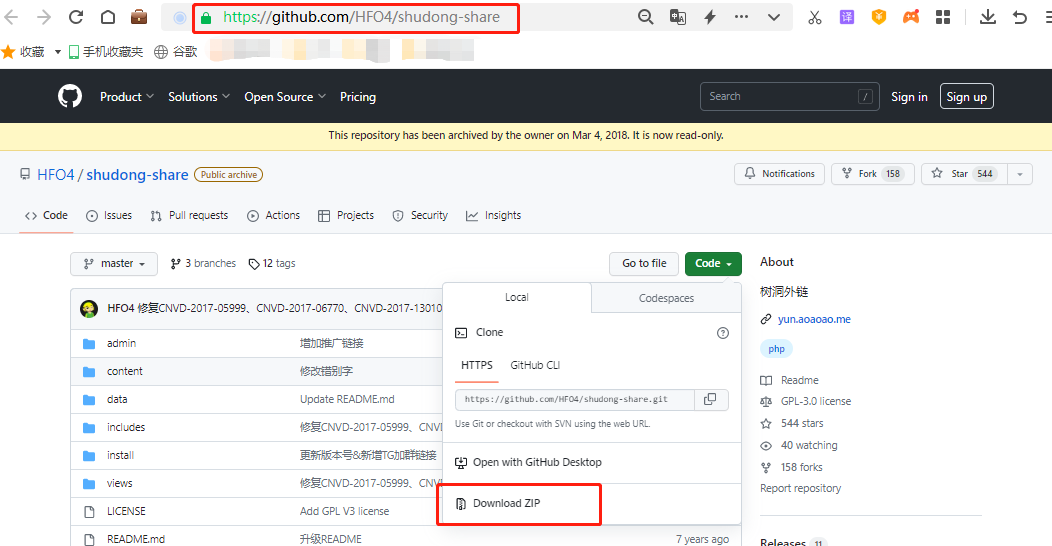Image resolution: width=1052 pixels, height=546 pixels.
Task: Switch to the Issues tab
Action: point(109,215)
